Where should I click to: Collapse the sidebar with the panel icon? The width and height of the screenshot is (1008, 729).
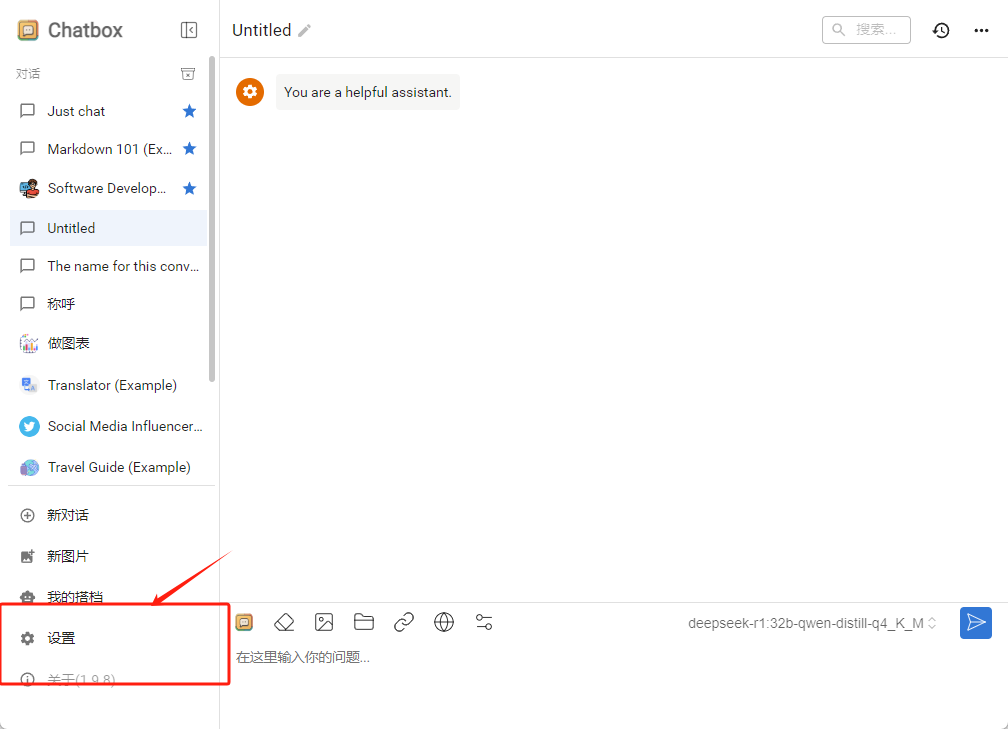tap(189, 30)
